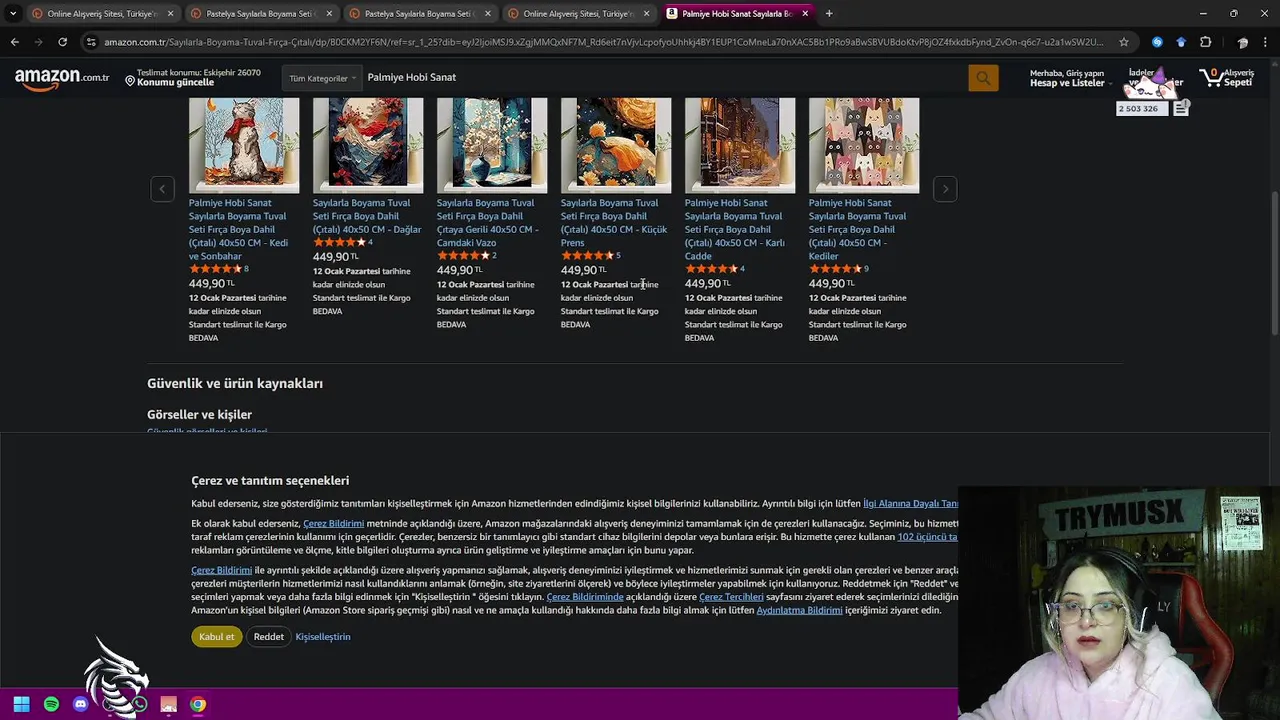The image size is (1280, 720).
Task: Open Spotify from taskbar
Action: (51, 704)
